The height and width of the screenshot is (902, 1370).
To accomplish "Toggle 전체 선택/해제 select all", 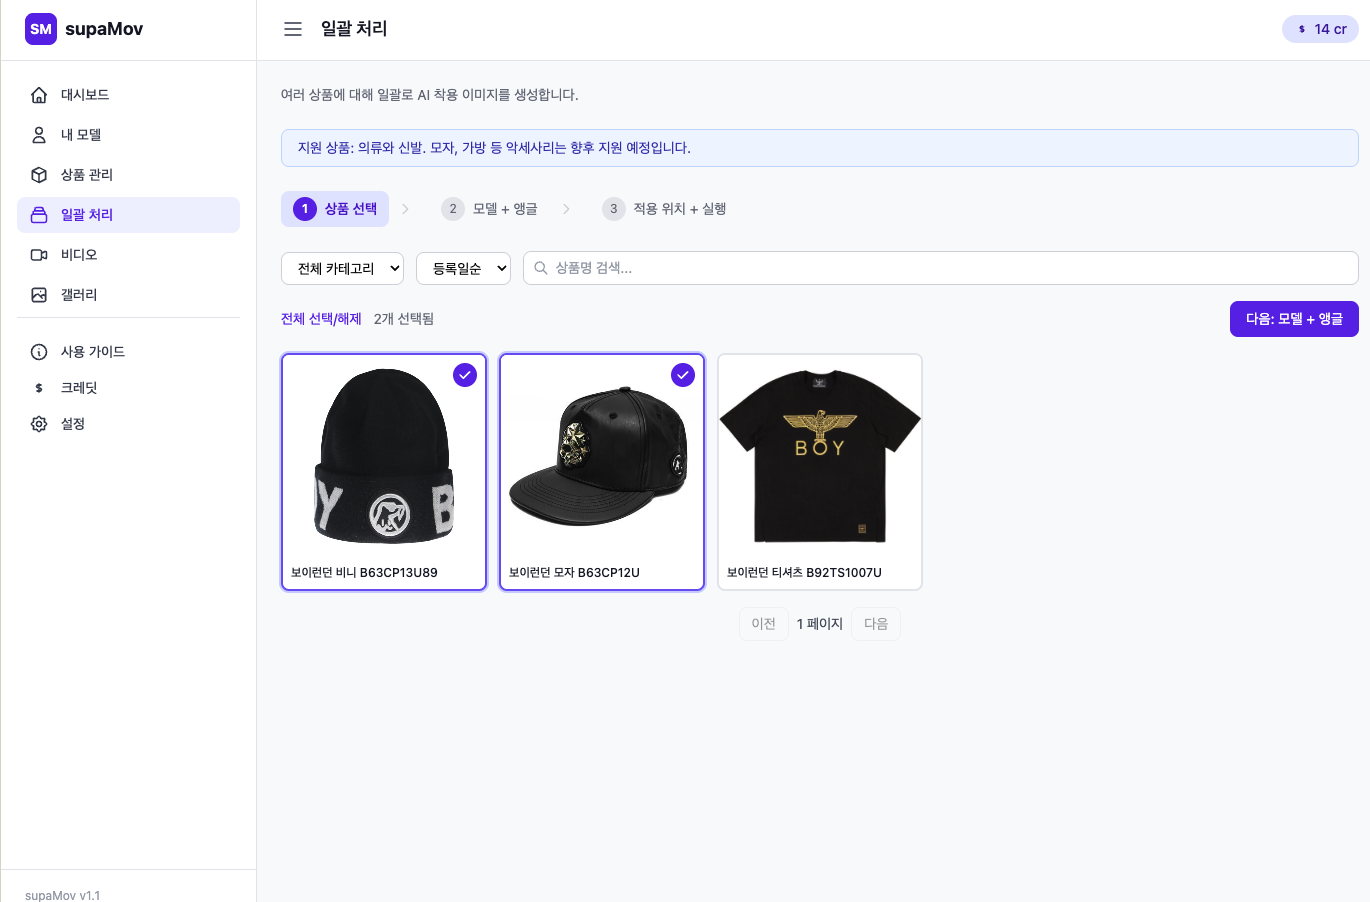I will point(321,319).
